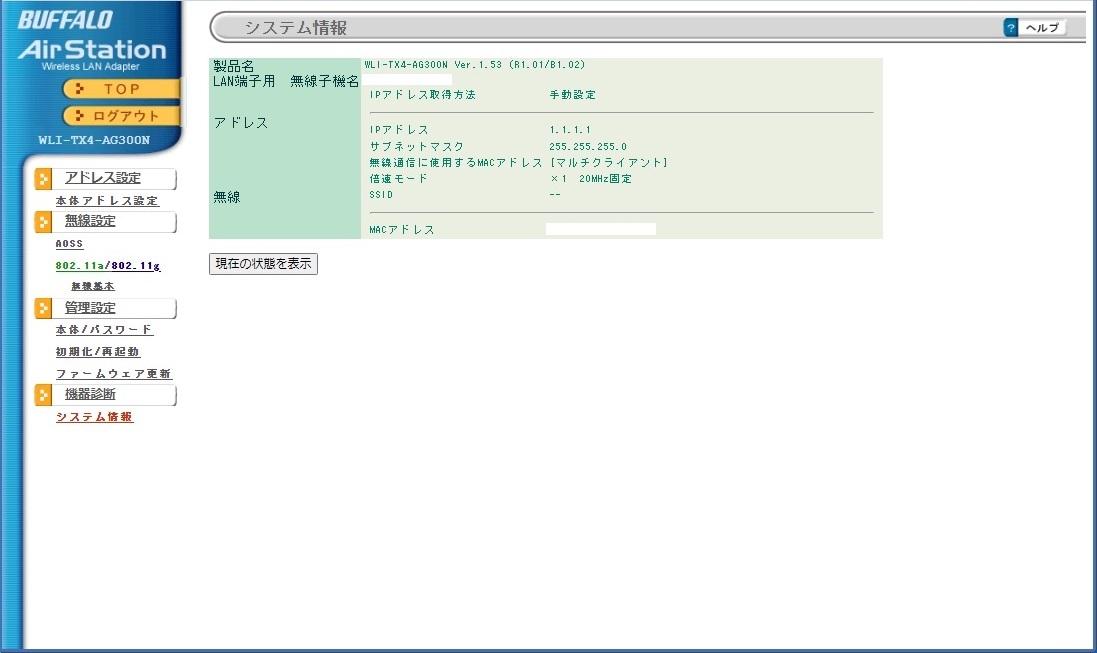Open the アドレス設定 menu section
Viewport: 1097px width, 653px height.
click(x=103, y=178)
